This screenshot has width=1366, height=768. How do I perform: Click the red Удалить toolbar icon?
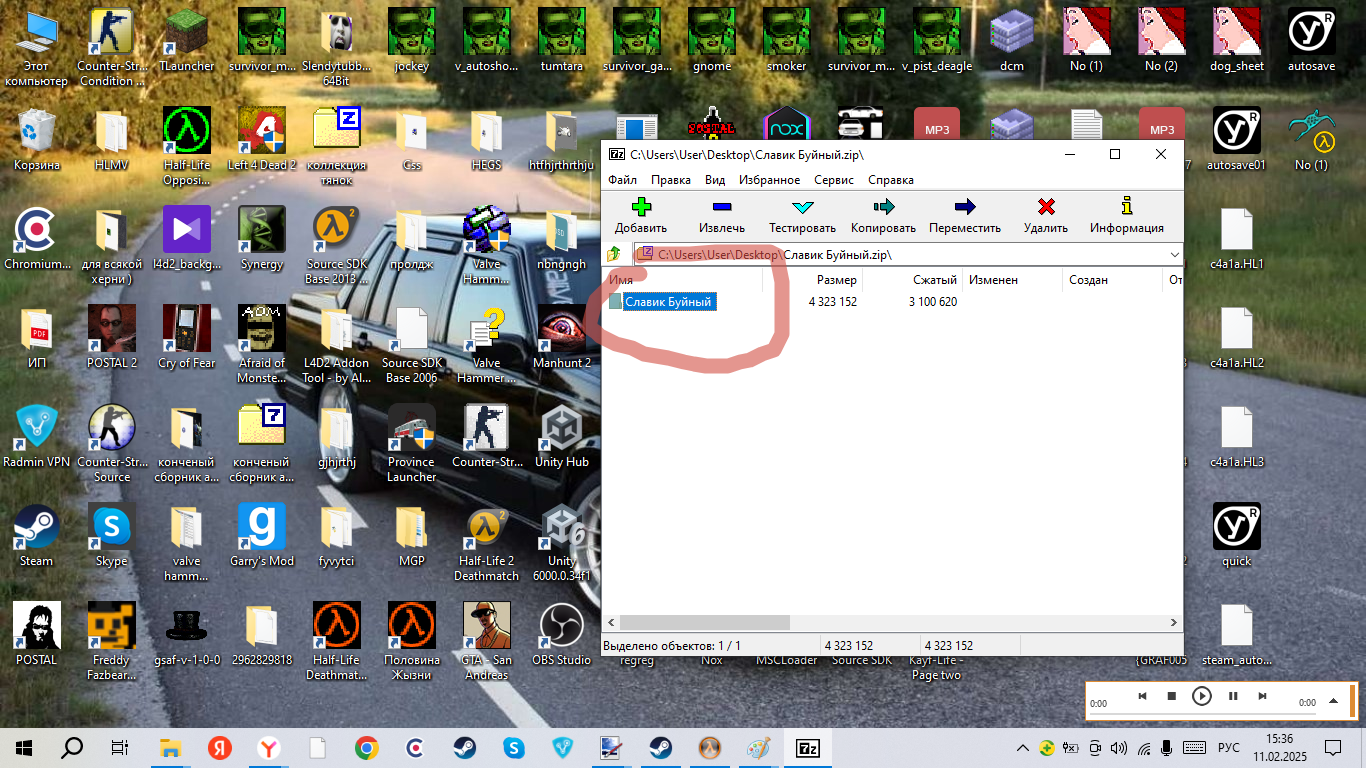click(1046, 207)
